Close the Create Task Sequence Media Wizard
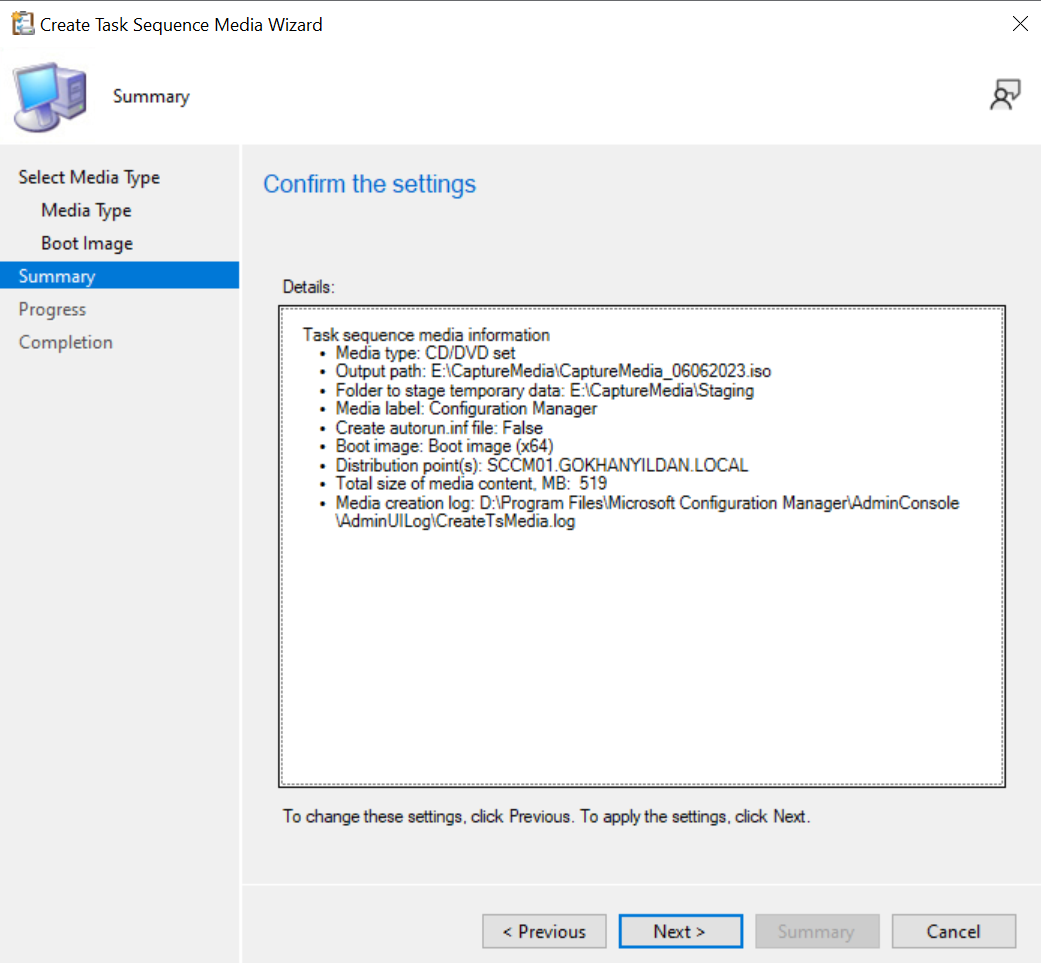This screenshot has width=1041, height=963. [x=1020, y=24]
